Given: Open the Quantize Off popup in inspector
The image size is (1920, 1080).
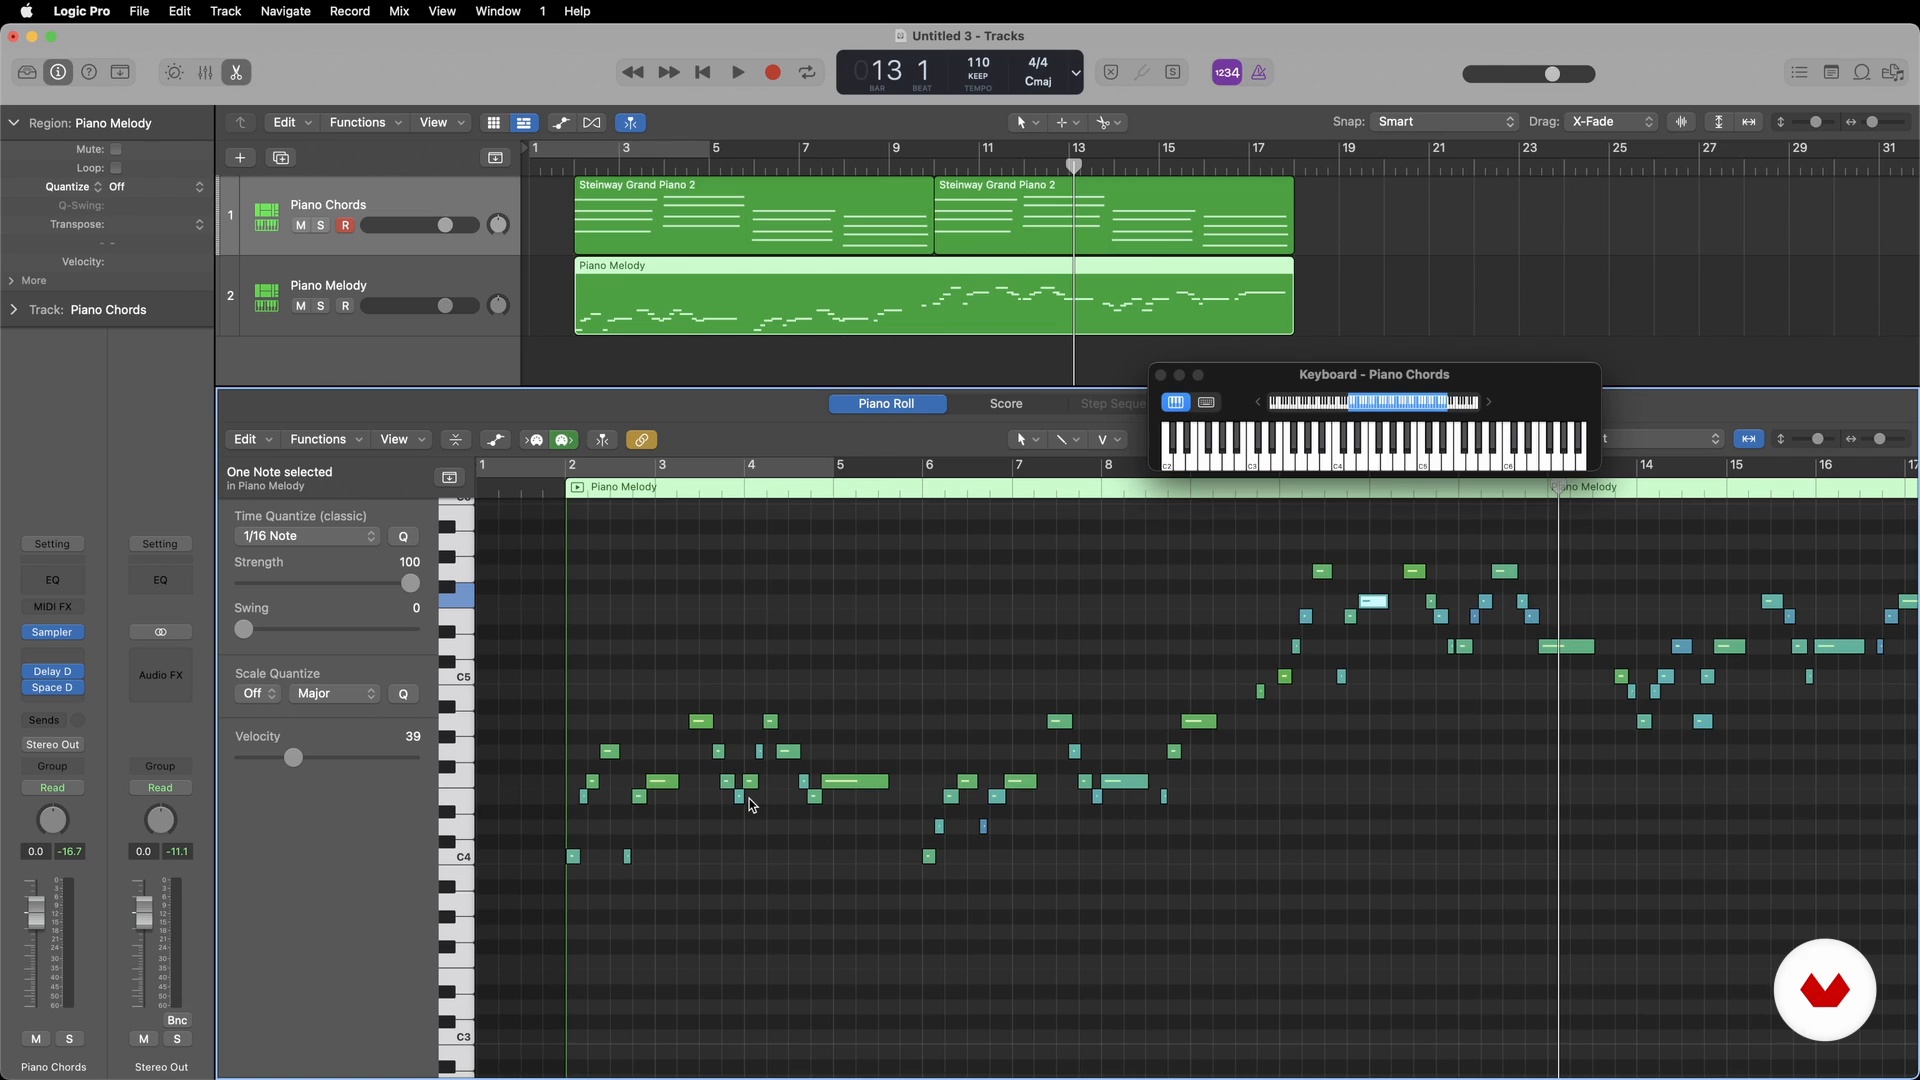Looking at the screenshot, I should pyautogui.click(x=155, y=187).
